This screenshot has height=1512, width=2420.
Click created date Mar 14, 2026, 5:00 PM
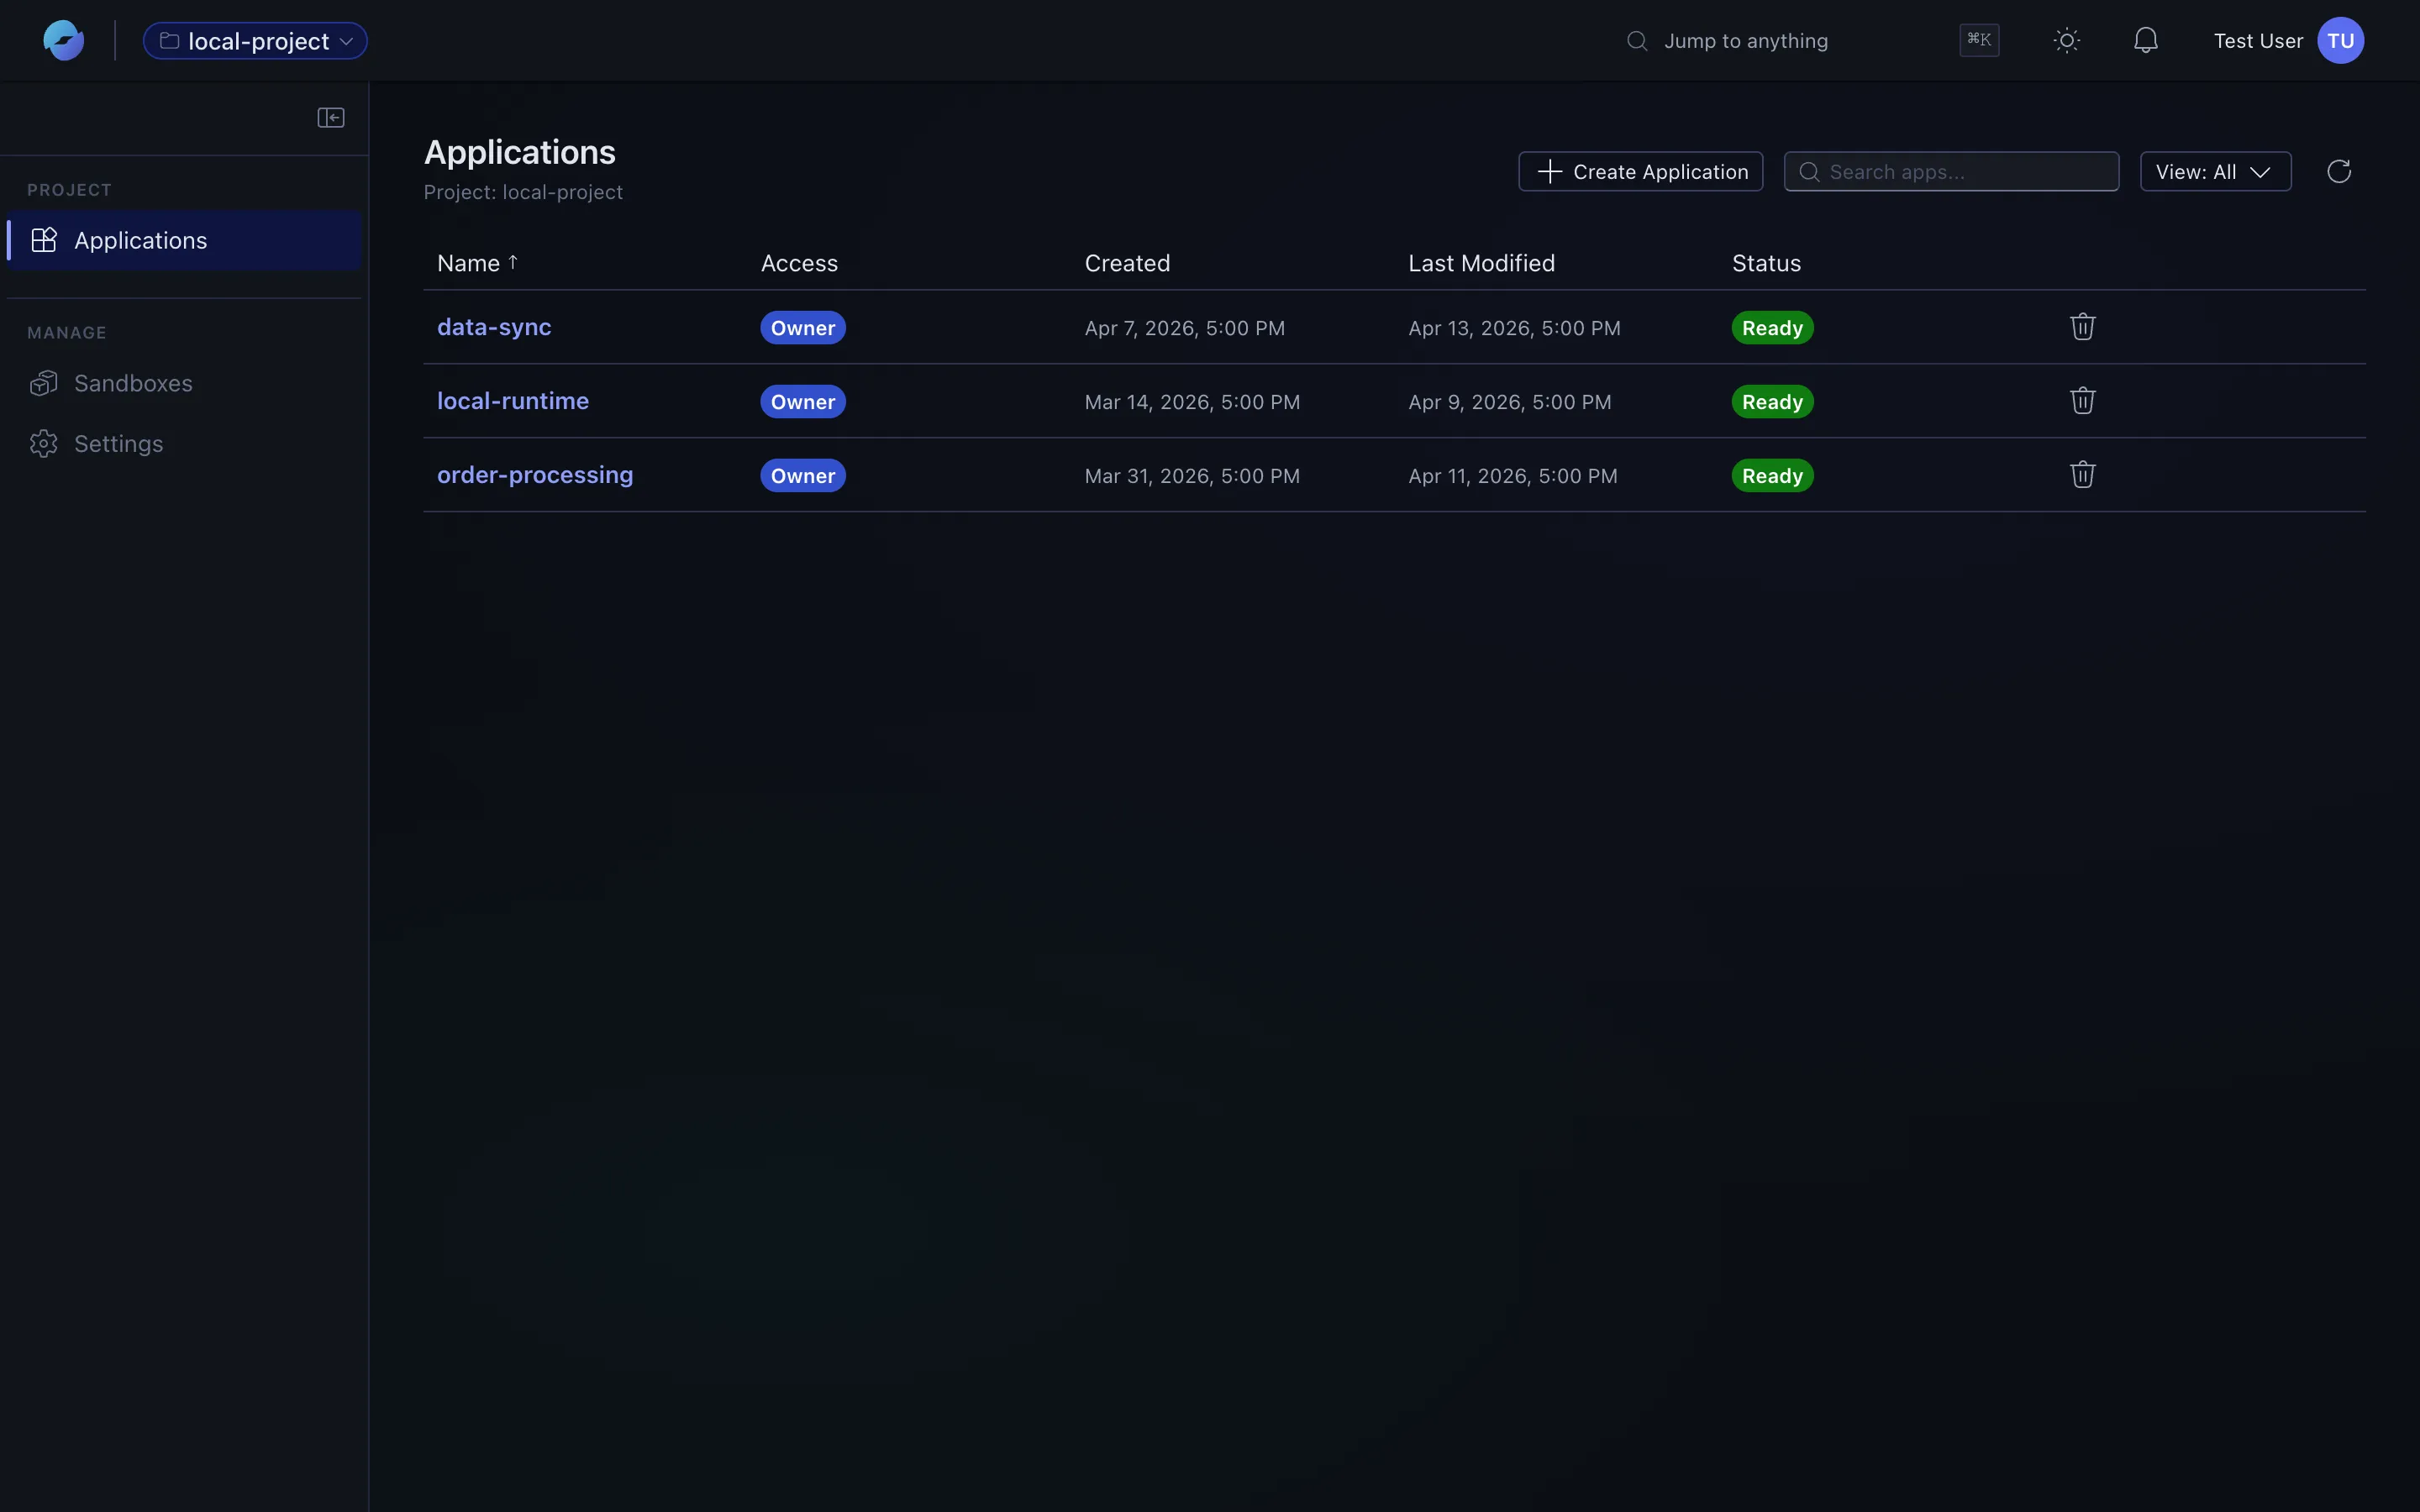pos(1192,402)
